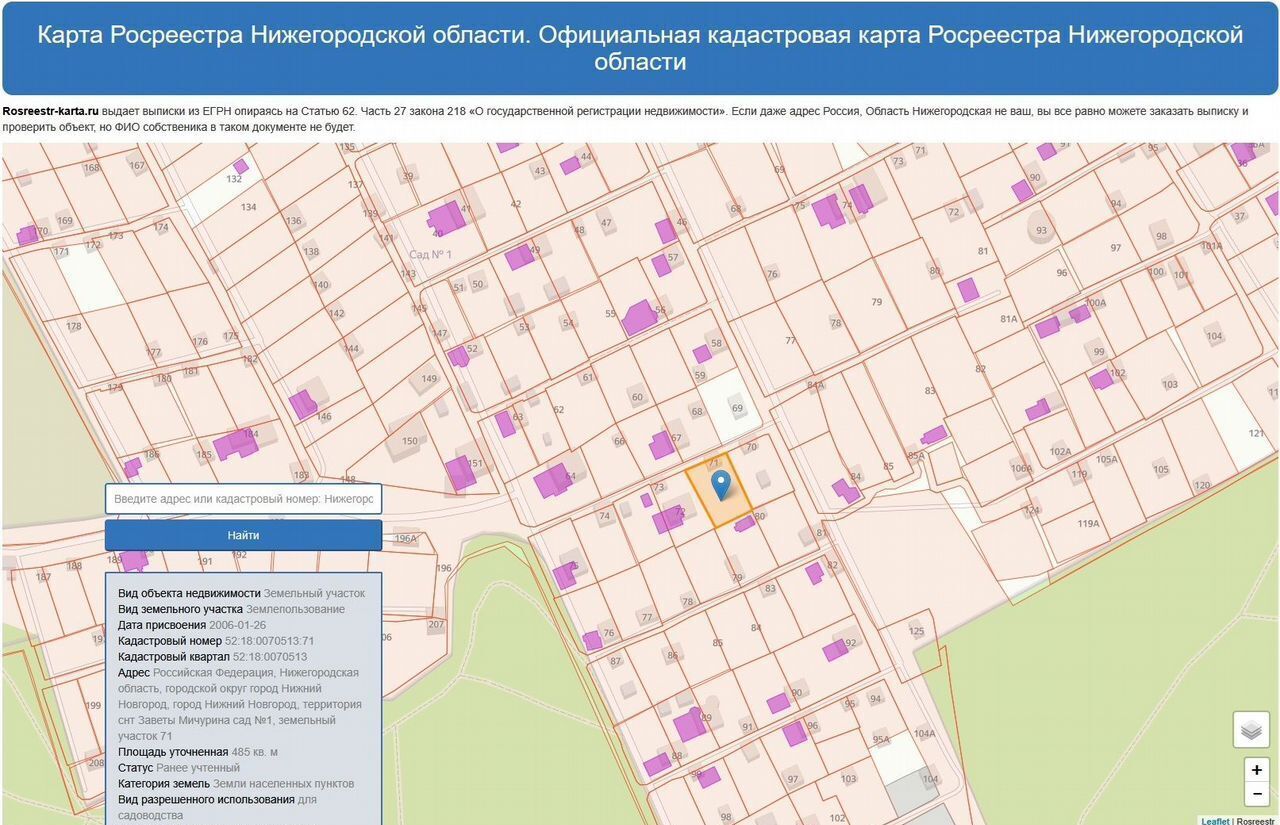Viewport: 1280px width, 825px height.
Task: Select parcel 60 on the map
Action: tap(637, 398)
